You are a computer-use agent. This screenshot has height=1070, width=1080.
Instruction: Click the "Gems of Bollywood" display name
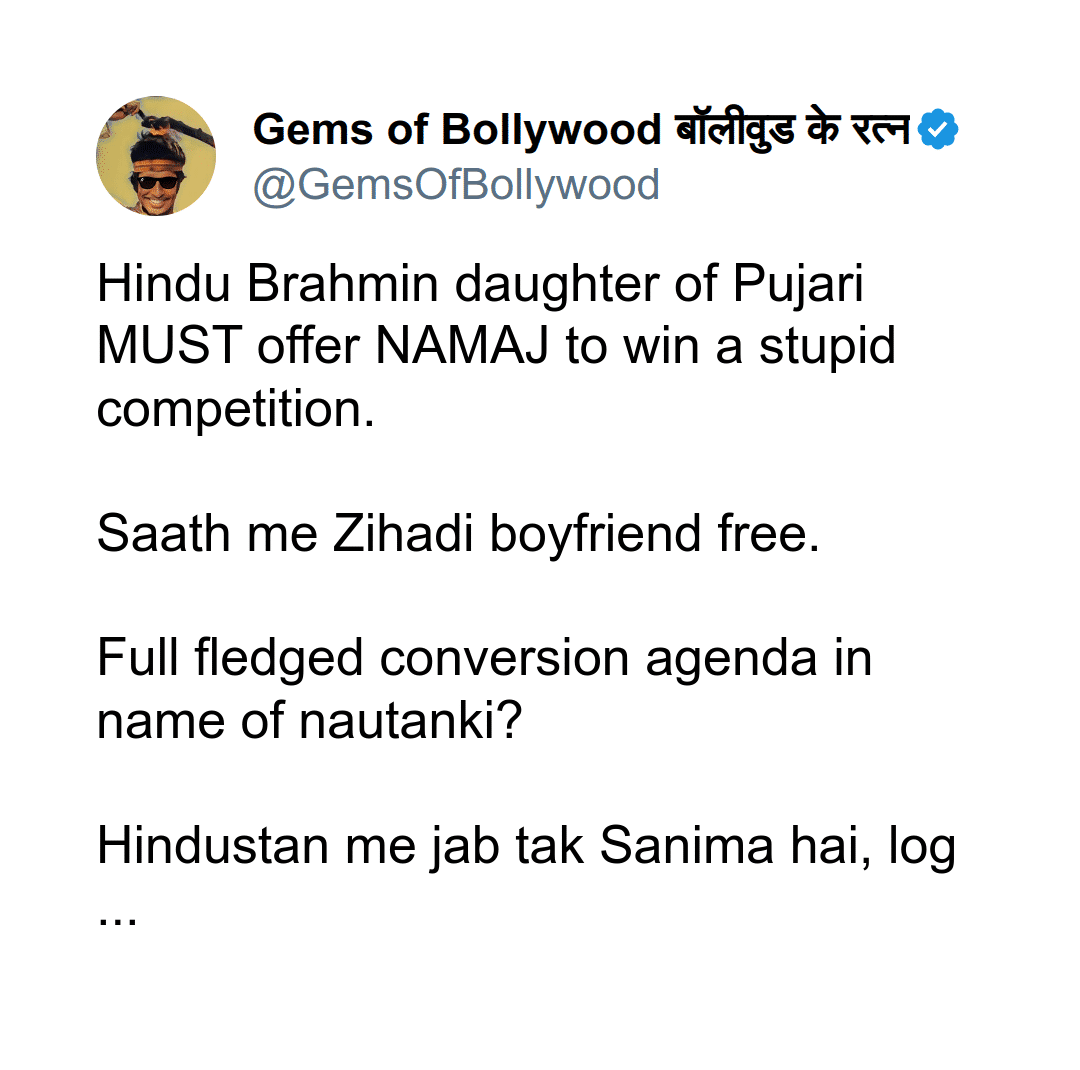[456, 130]
